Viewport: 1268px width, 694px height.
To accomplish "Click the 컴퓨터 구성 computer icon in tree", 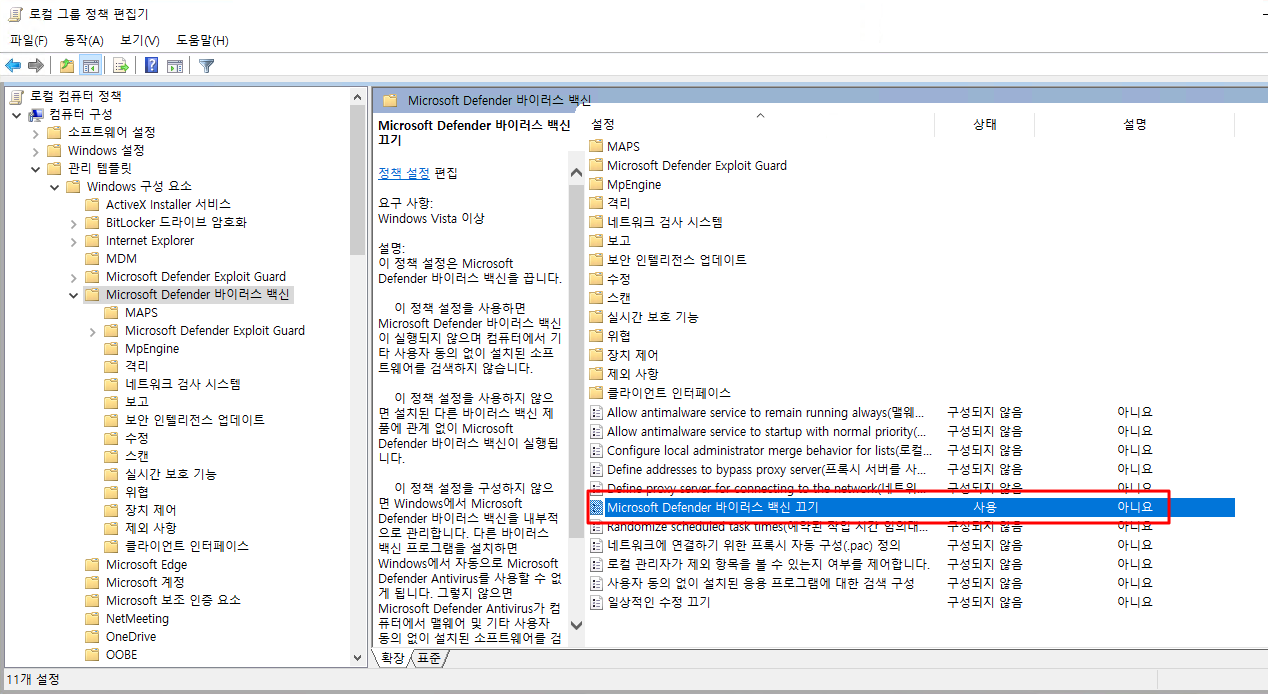I will [x=36, y=114].
